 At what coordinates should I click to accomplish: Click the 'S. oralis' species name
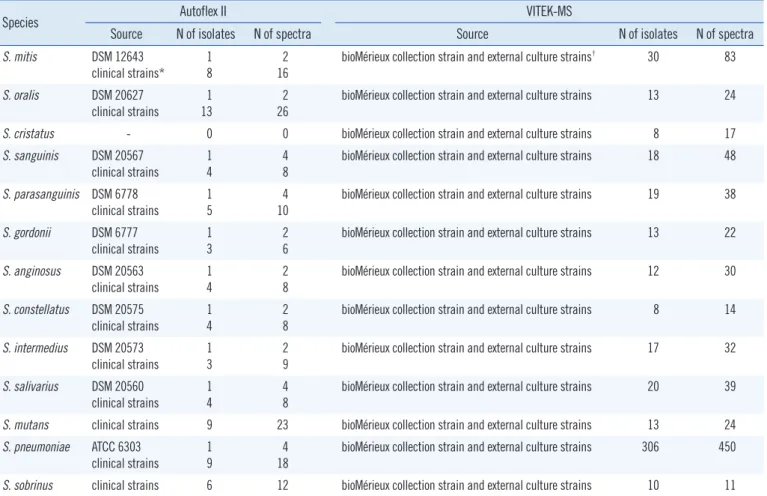(x=21, y=95)
